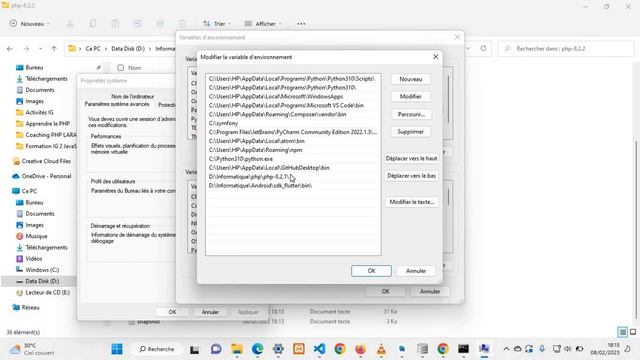Click Annuler in Propriétés système window
640x360 pixels.
210,312
